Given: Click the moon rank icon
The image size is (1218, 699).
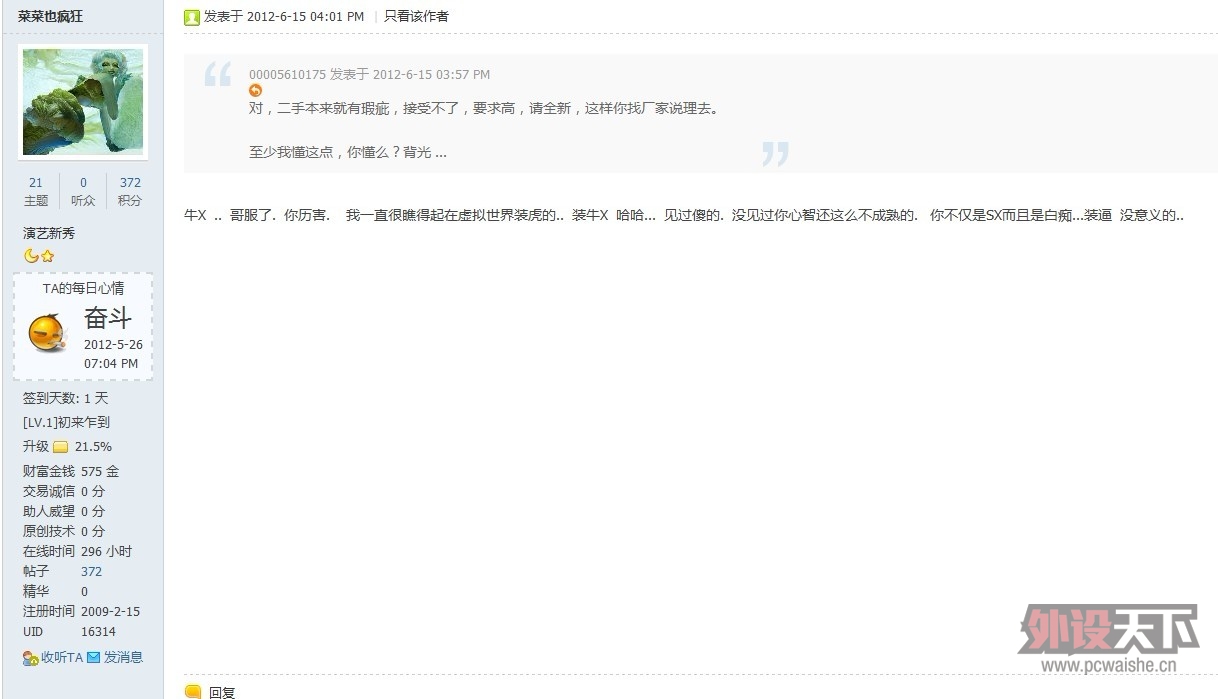Looking at the screenshot, I should pos(31,256).
